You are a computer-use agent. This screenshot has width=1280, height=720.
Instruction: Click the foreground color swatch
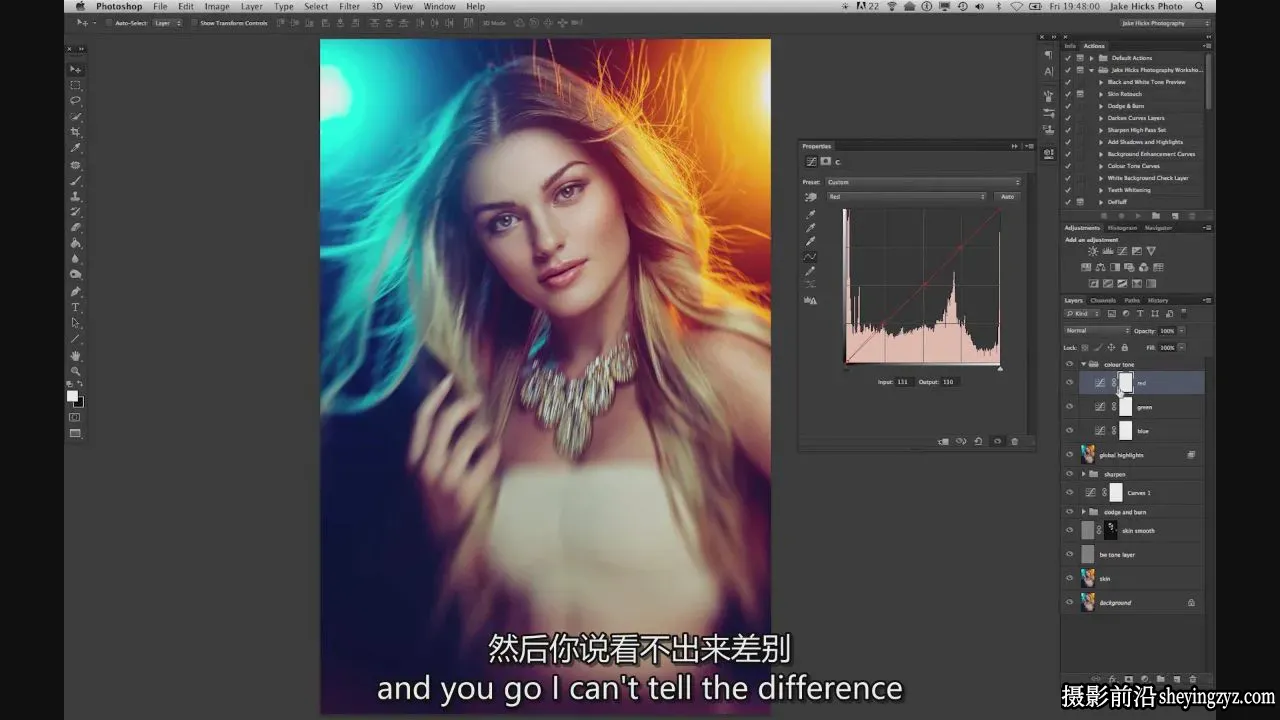[73, 397]
